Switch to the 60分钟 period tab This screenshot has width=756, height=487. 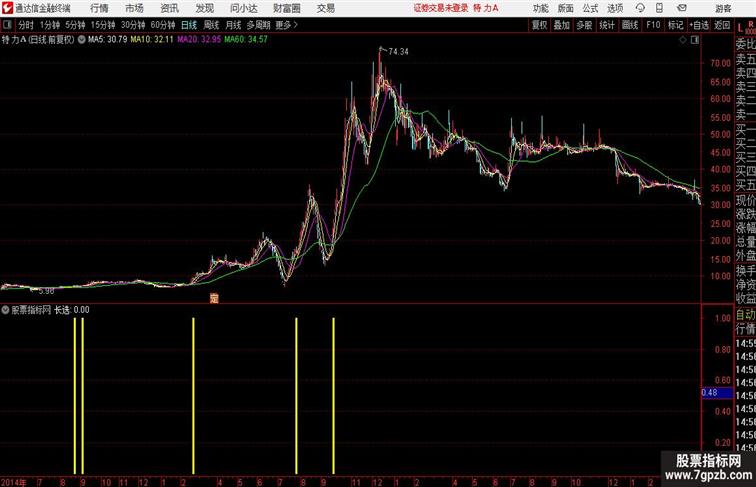[163, 25]
